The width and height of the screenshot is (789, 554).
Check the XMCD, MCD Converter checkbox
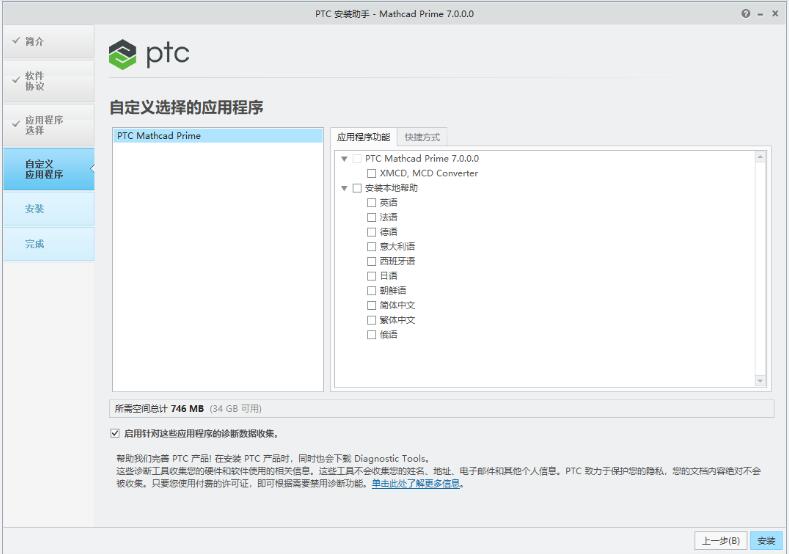click(x=371, y=173)
